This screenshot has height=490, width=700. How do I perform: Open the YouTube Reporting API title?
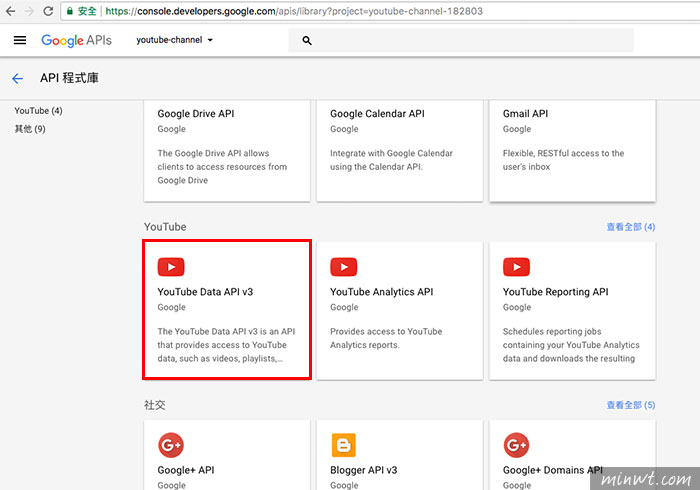[555, 292]
